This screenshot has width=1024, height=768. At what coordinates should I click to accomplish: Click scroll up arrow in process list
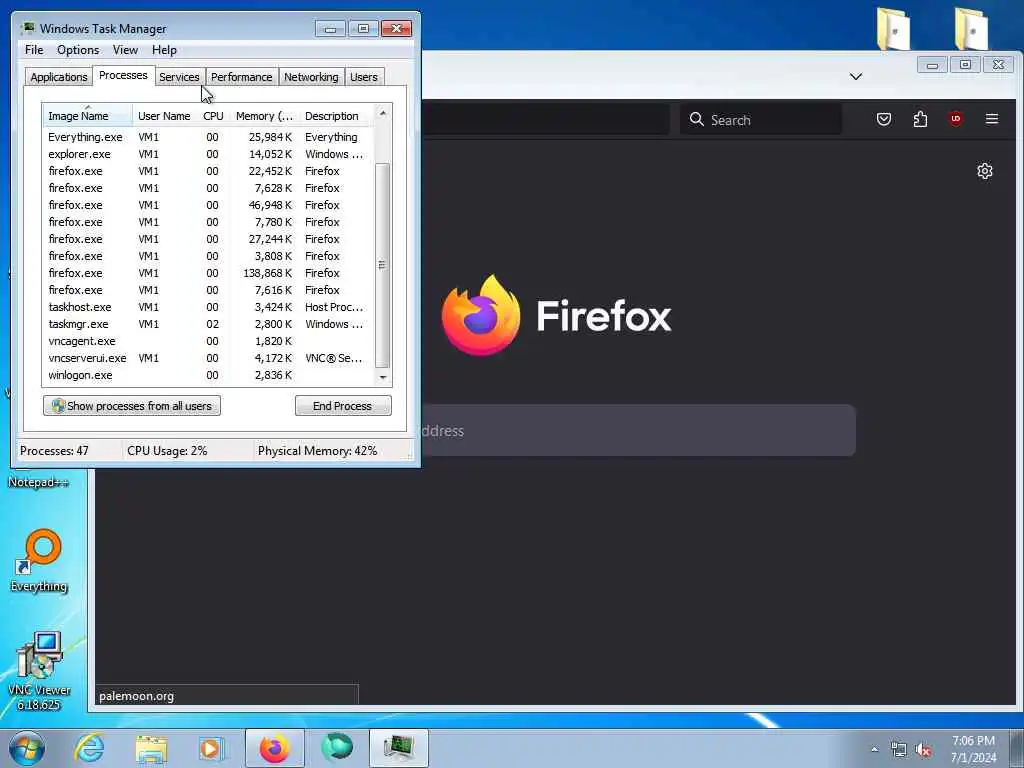tap(383, 113)
